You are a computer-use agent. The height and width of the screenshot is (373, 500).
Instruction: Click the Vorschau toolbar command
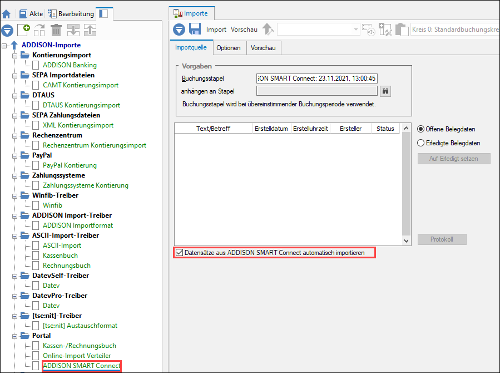point(244,30)
